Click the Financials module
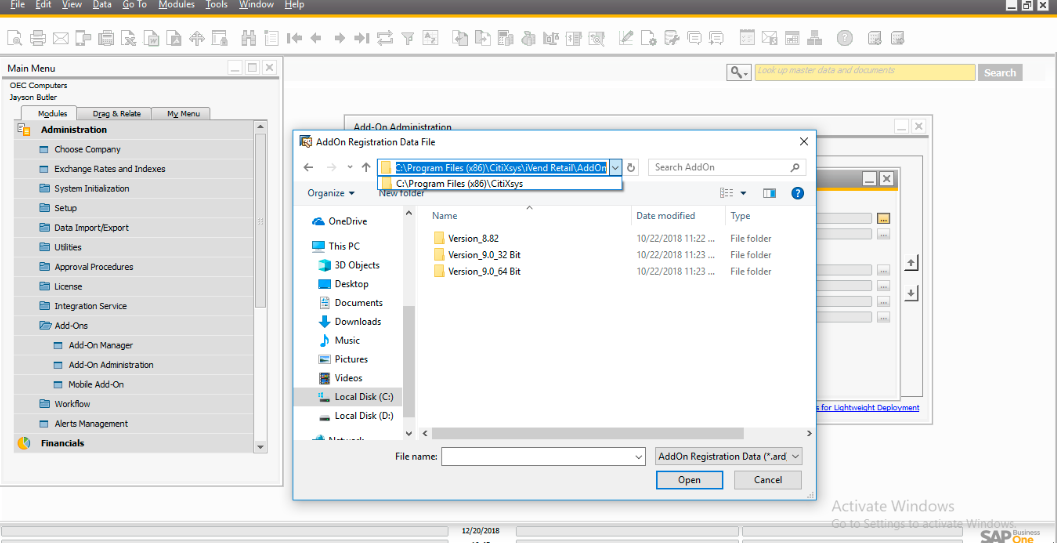This screenshot has width=1057, height=543. tap(62, 443)
